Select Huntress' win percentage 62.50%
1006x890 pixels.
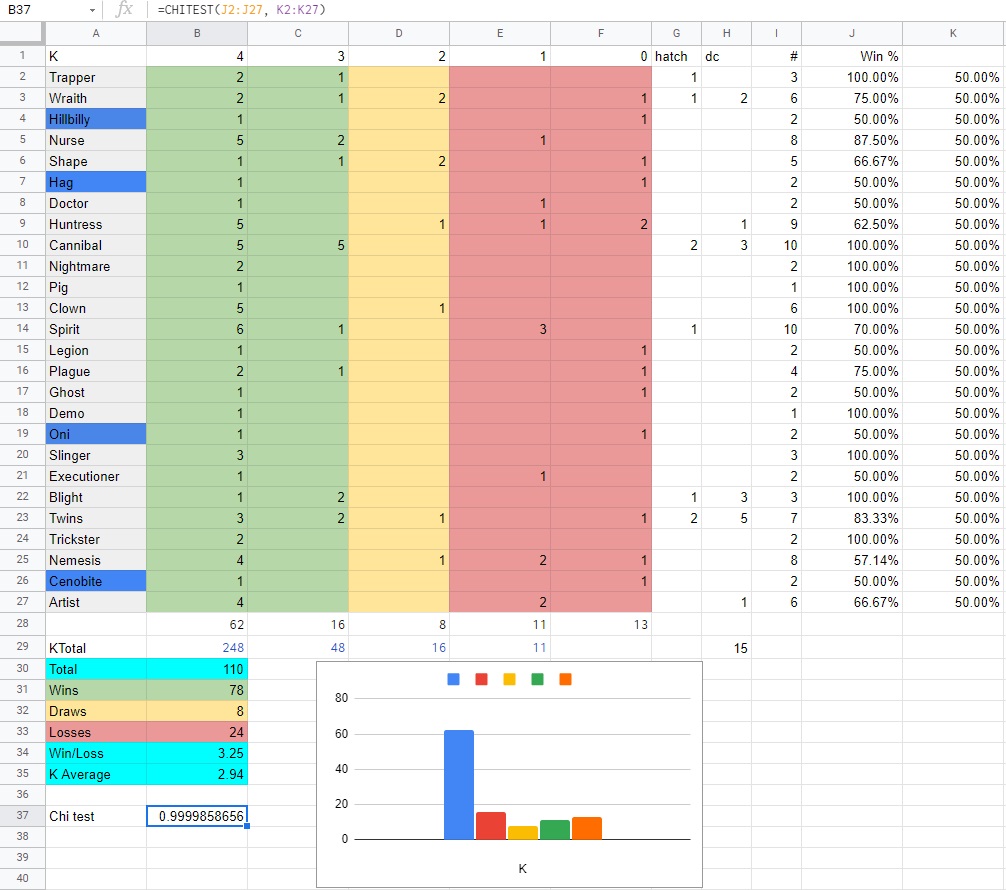[851, 224]
